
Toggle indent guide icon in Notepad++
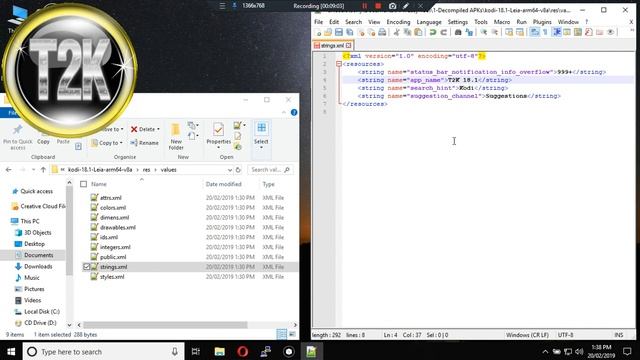[556, 33]
